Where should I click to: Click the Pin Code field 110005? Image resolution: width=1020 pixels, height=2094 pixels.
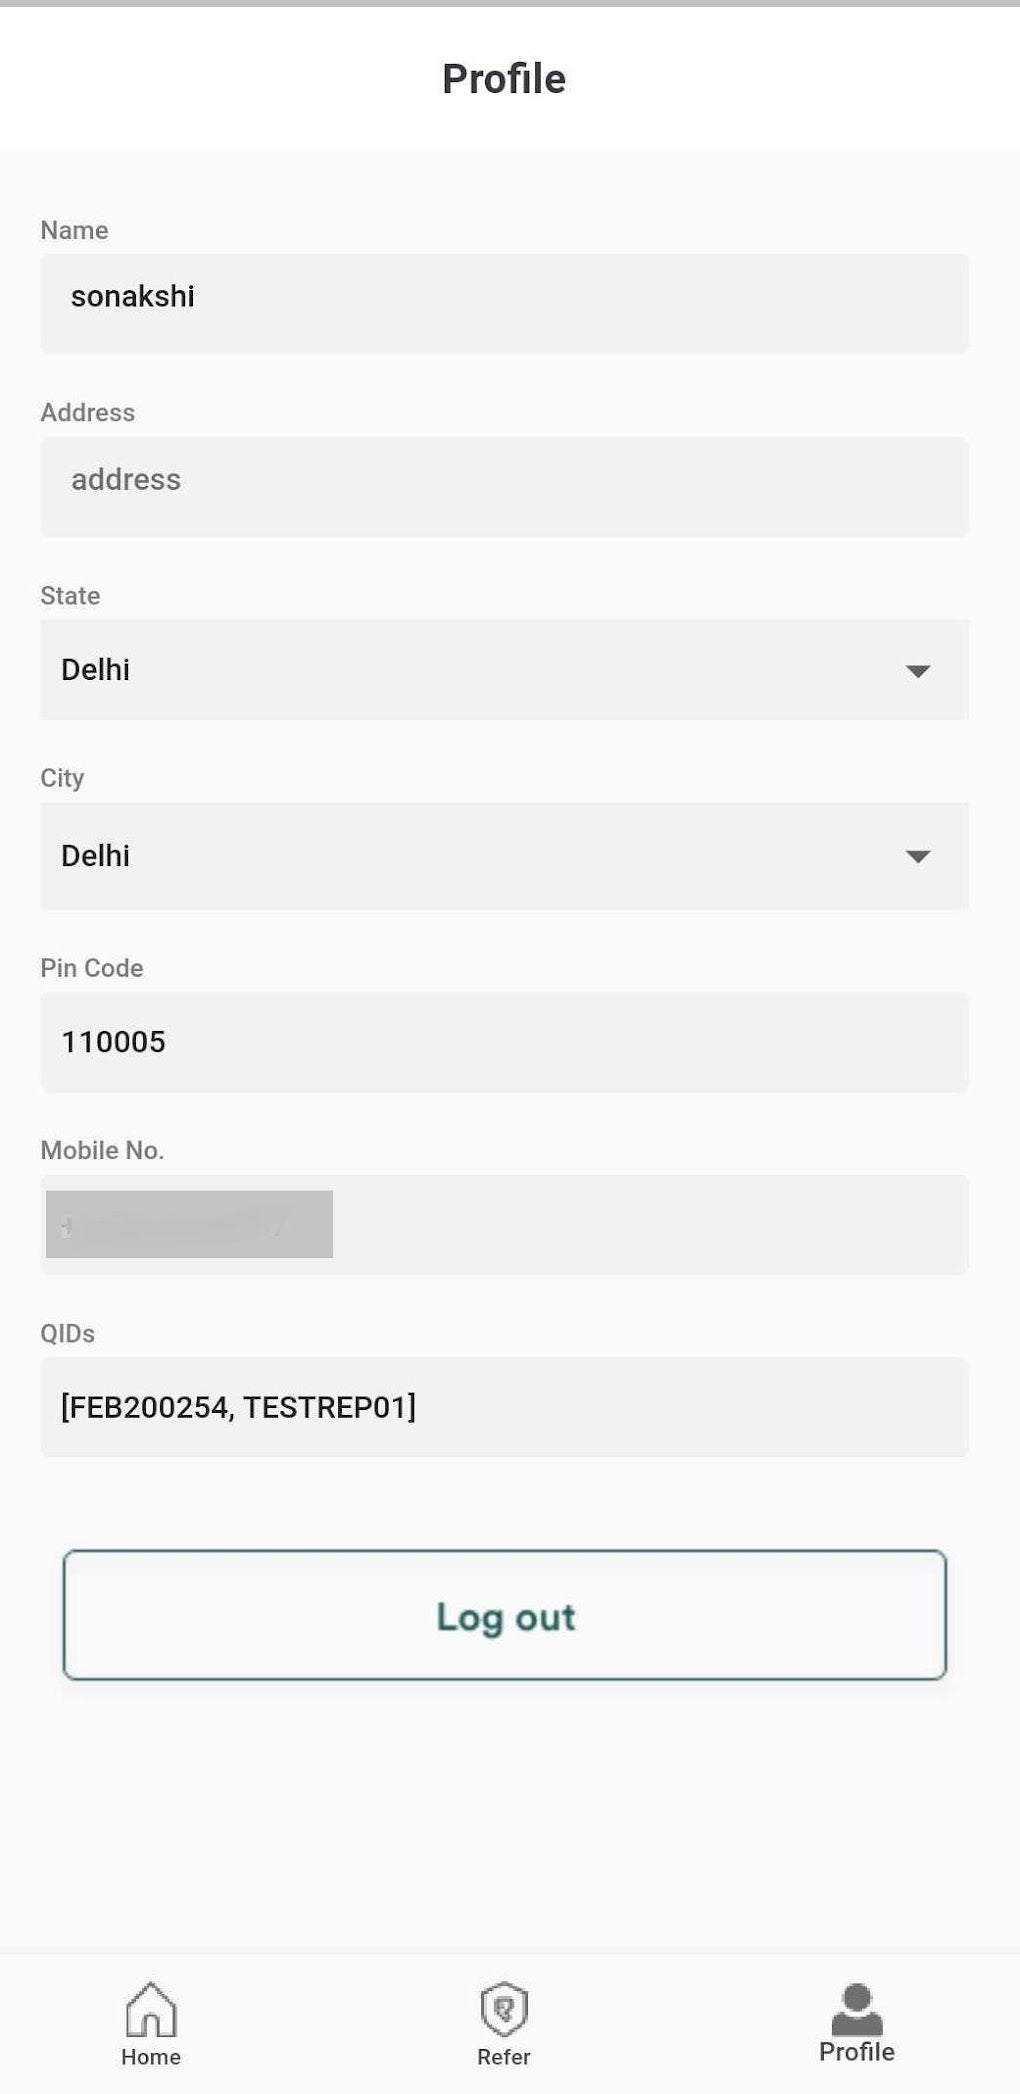[x=504, y=1042]
